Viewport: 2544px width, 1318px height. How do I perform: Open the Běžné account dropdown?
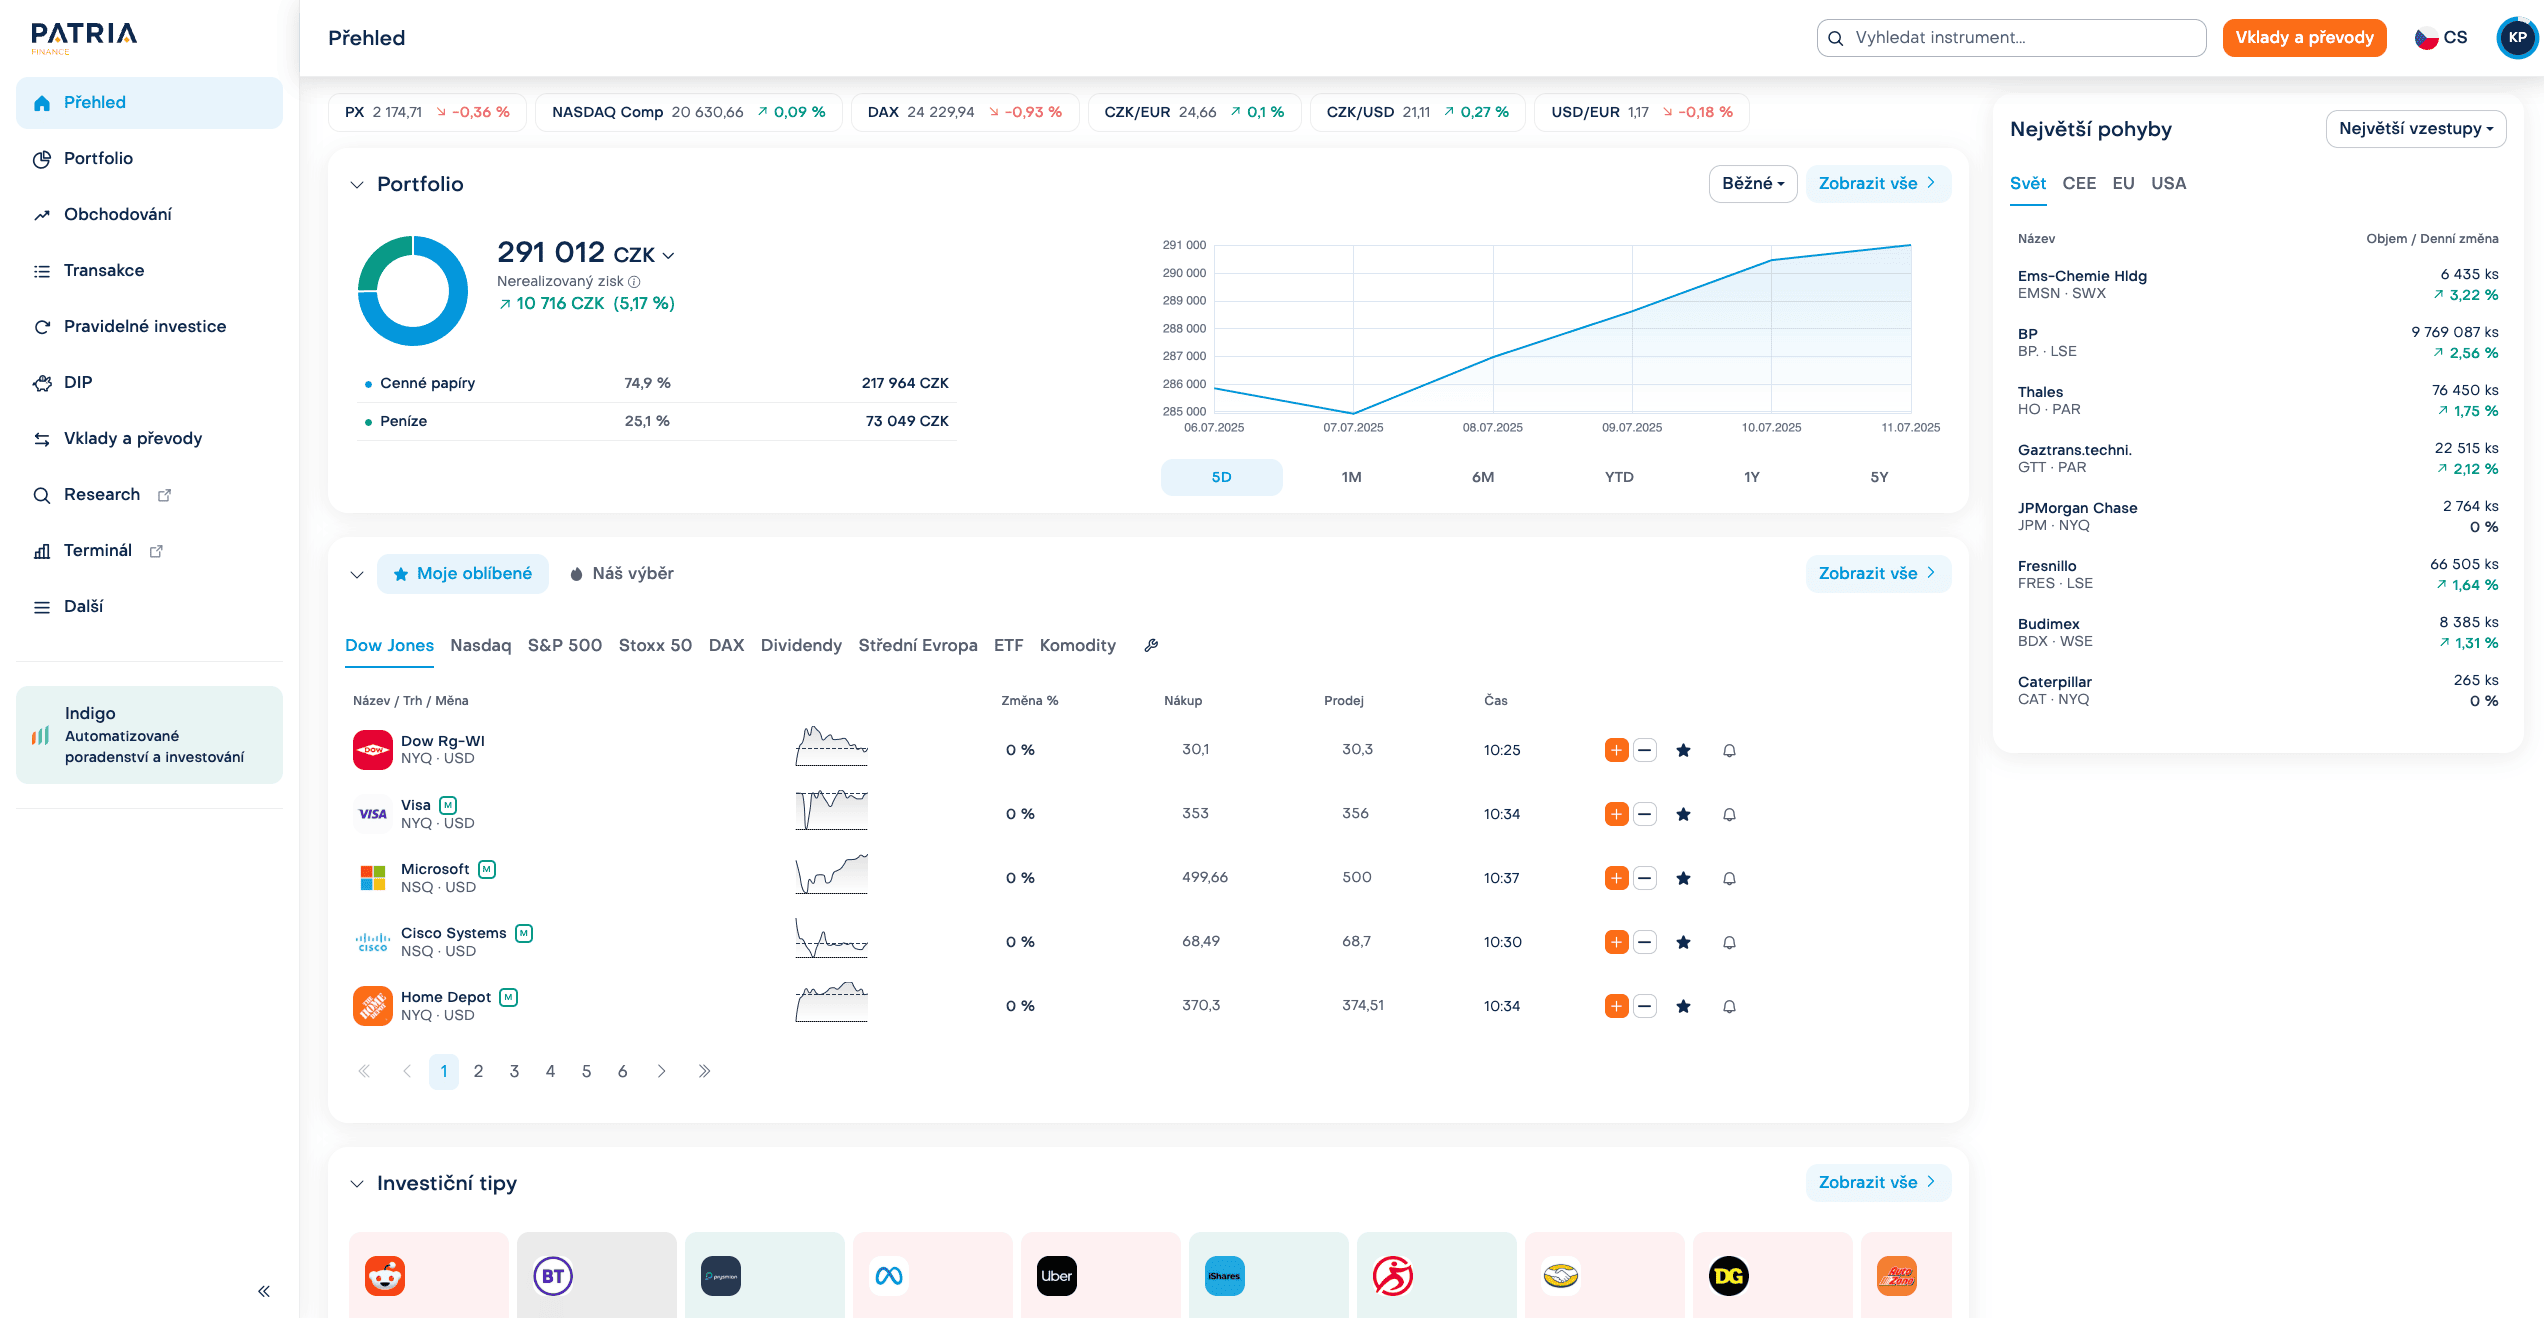tap(1752, 184)
